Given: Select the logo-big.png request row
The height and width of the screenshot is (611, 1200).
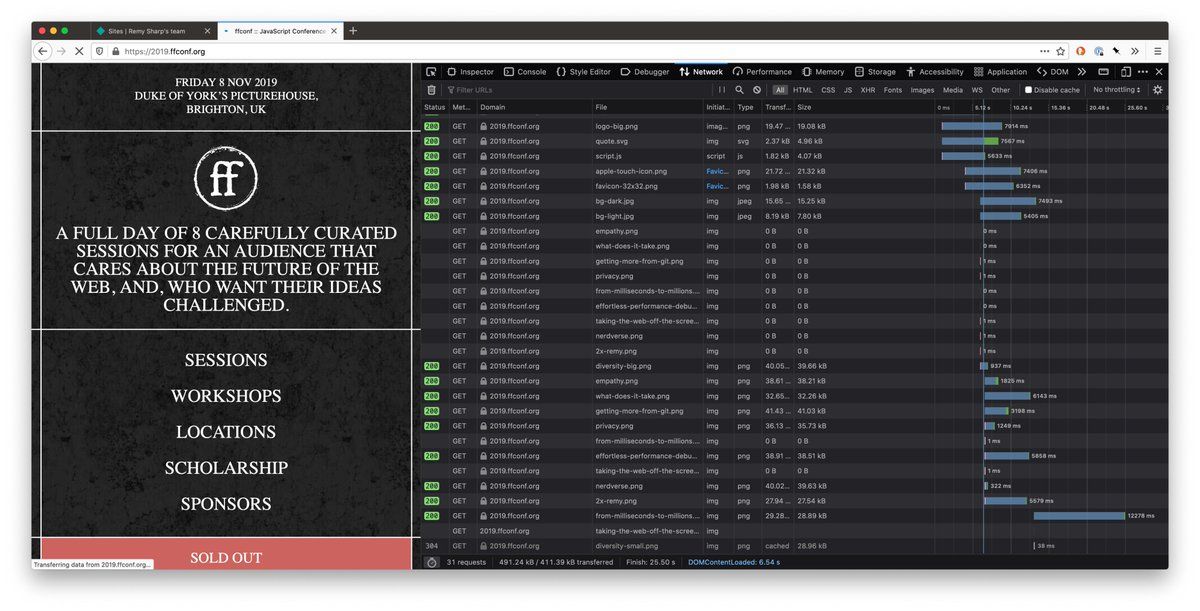Looking at the screenshot, I should pos(794,126).
